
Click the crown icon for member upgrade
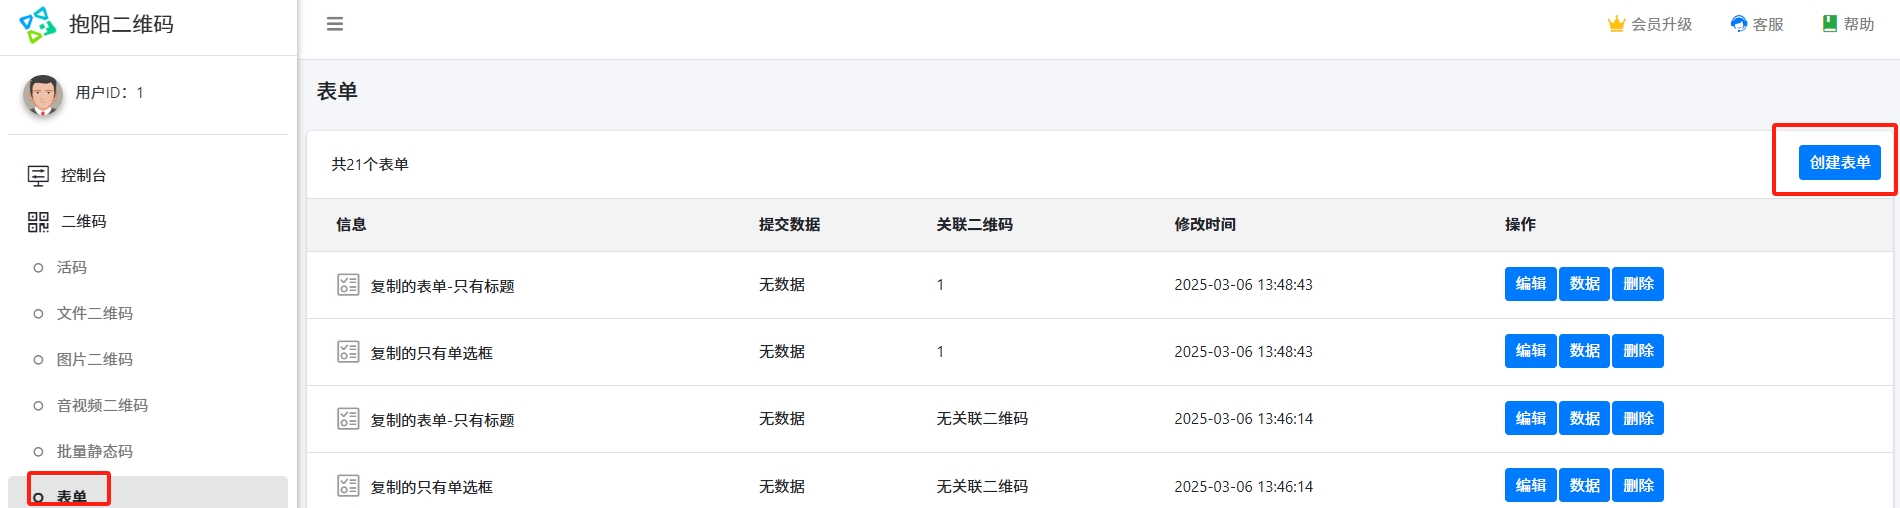click(x=1616, y=24)
